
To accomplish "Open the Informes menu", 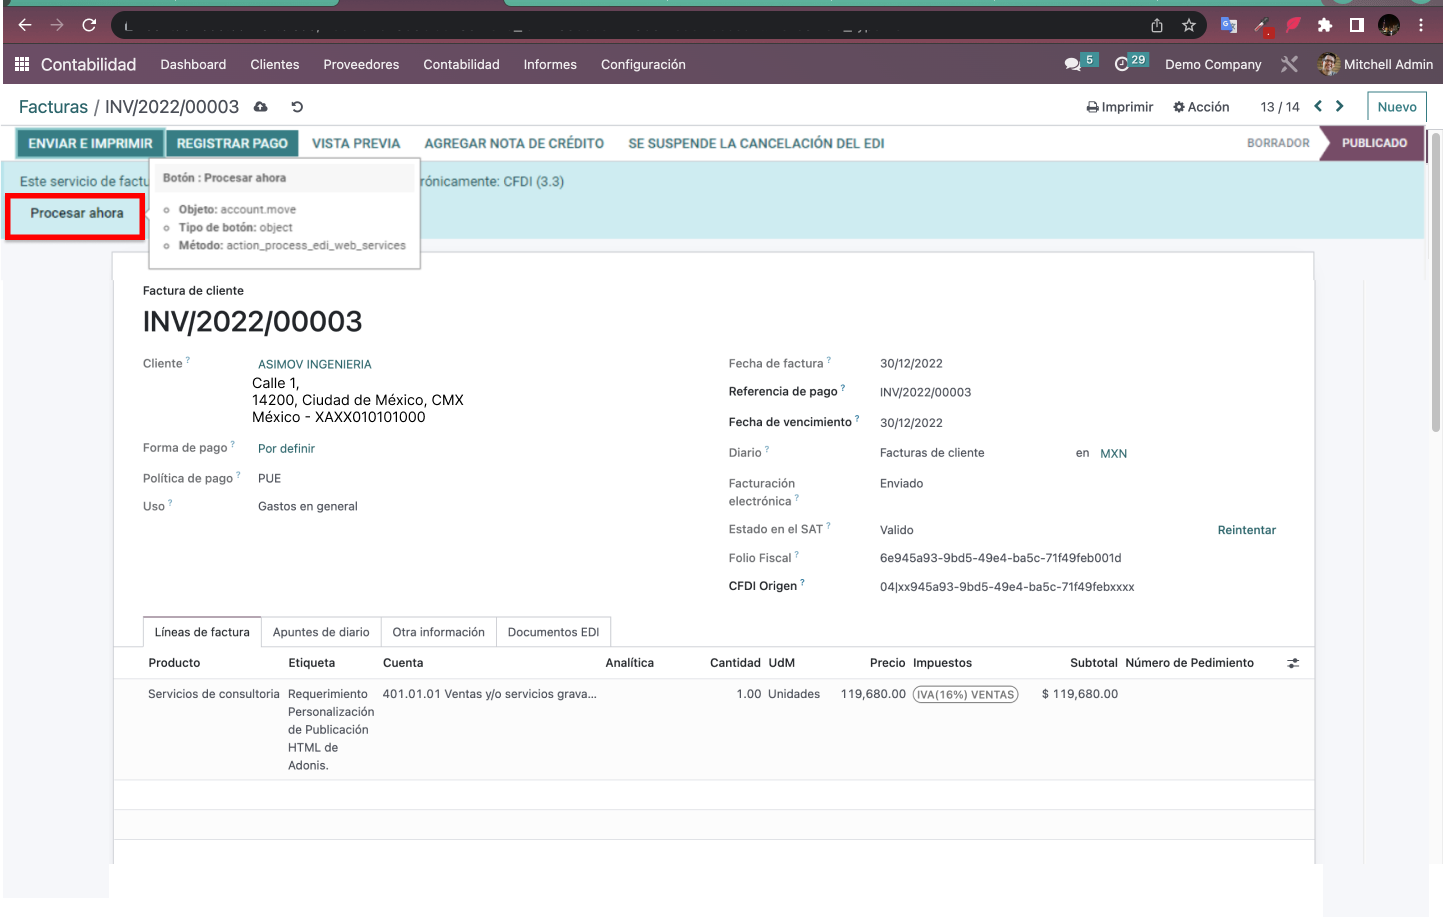I will coord(550,64).
